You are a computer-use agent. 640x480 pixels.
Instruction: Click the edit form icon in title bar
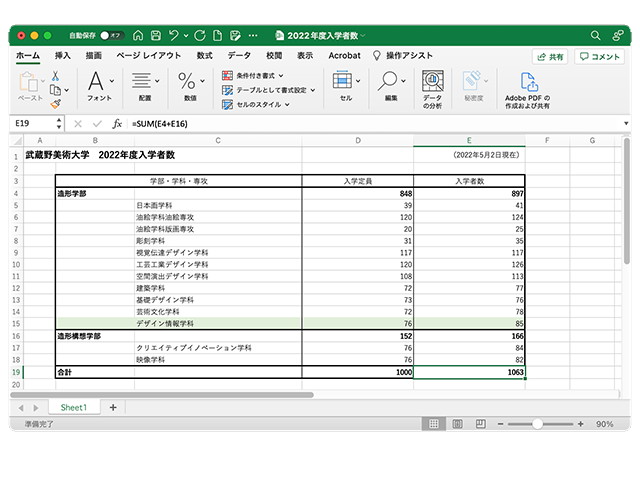click(235, 36)
